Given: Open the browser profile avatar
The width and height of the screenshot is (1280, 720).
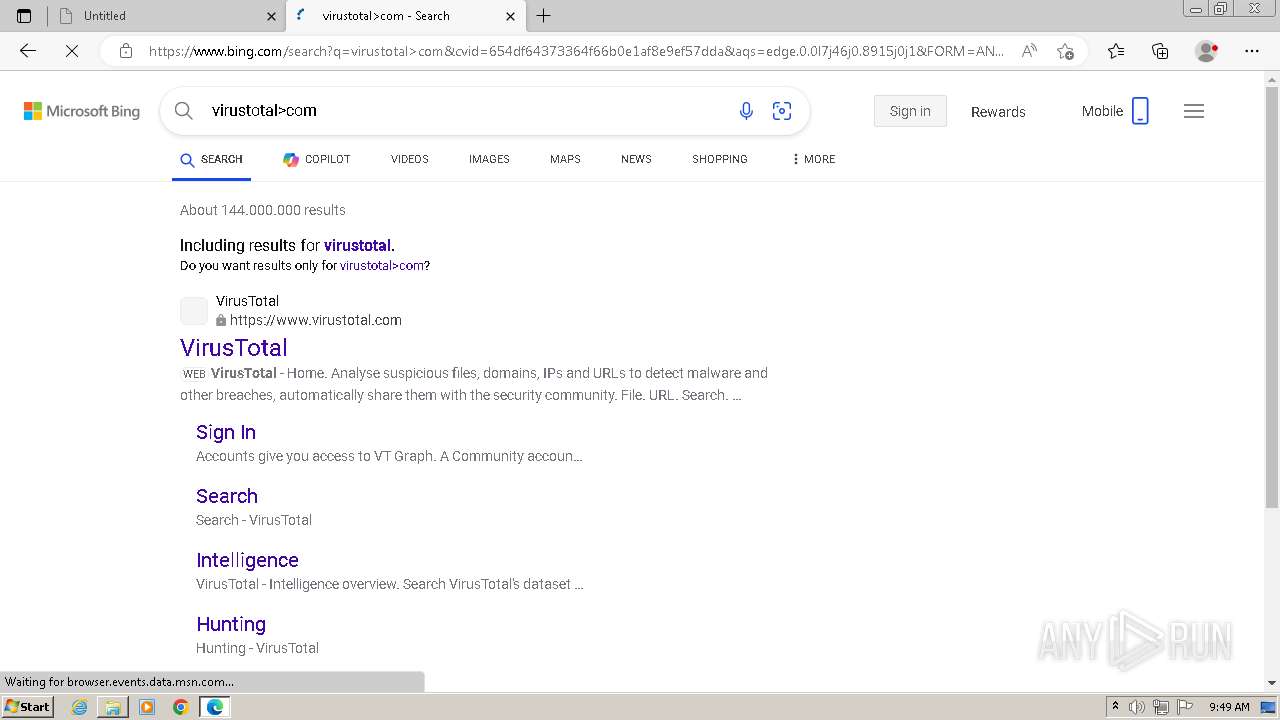Looking at the screenshot, I should 1207,51.
